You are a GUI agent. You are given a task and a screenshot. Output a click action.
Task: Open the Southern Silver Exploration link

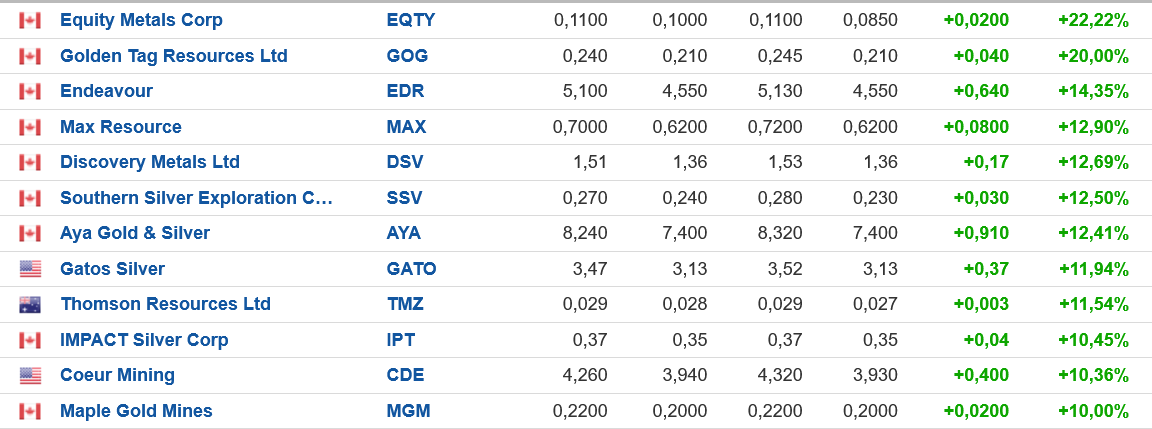click(196, 198)
